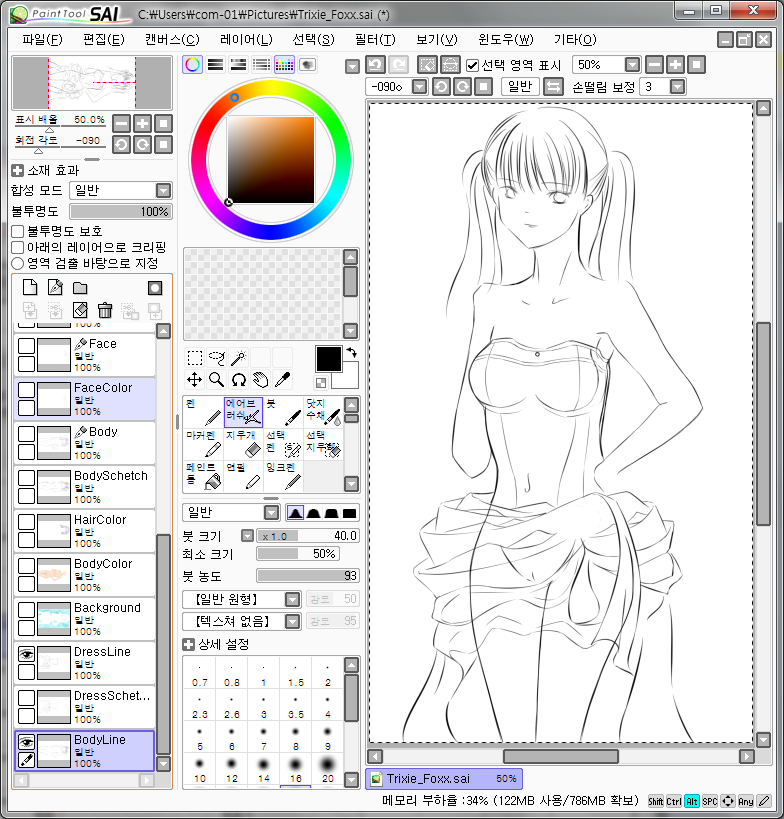
Task: Click the trash icon to delete layer
Action: [x=104, y=310]
